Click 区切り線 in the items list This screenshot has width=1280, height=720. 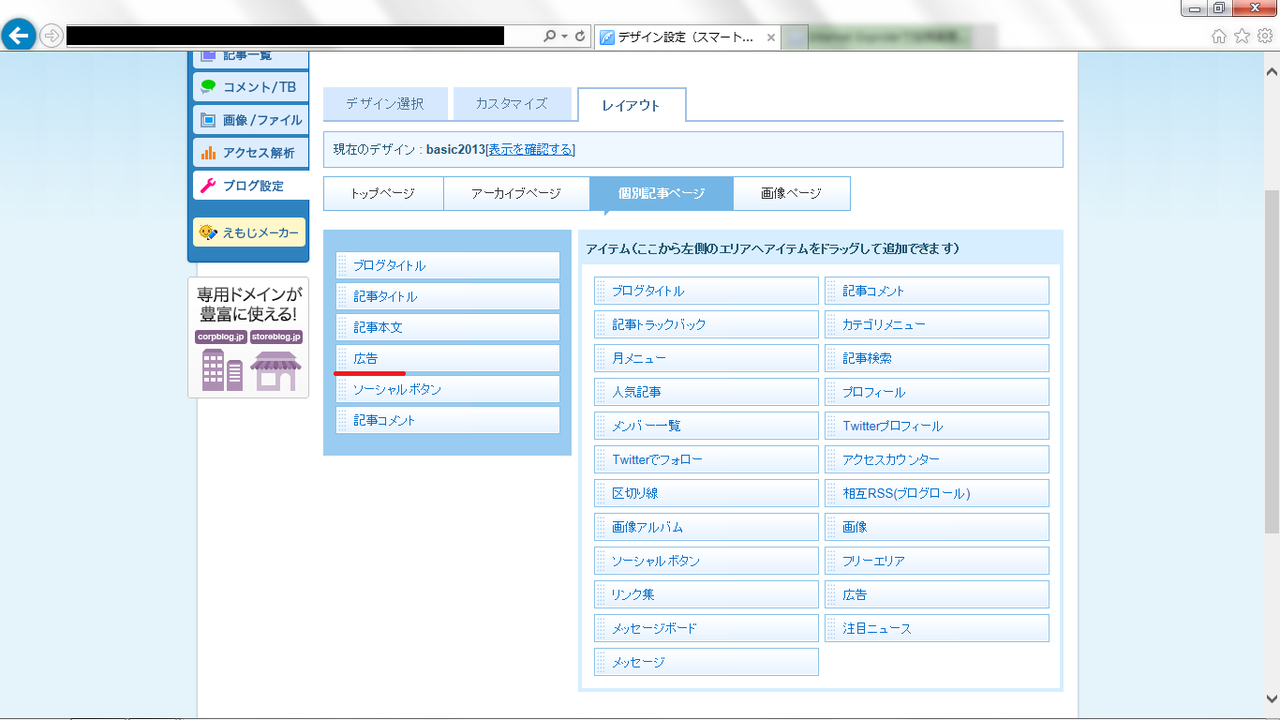(x=706, y=493)
